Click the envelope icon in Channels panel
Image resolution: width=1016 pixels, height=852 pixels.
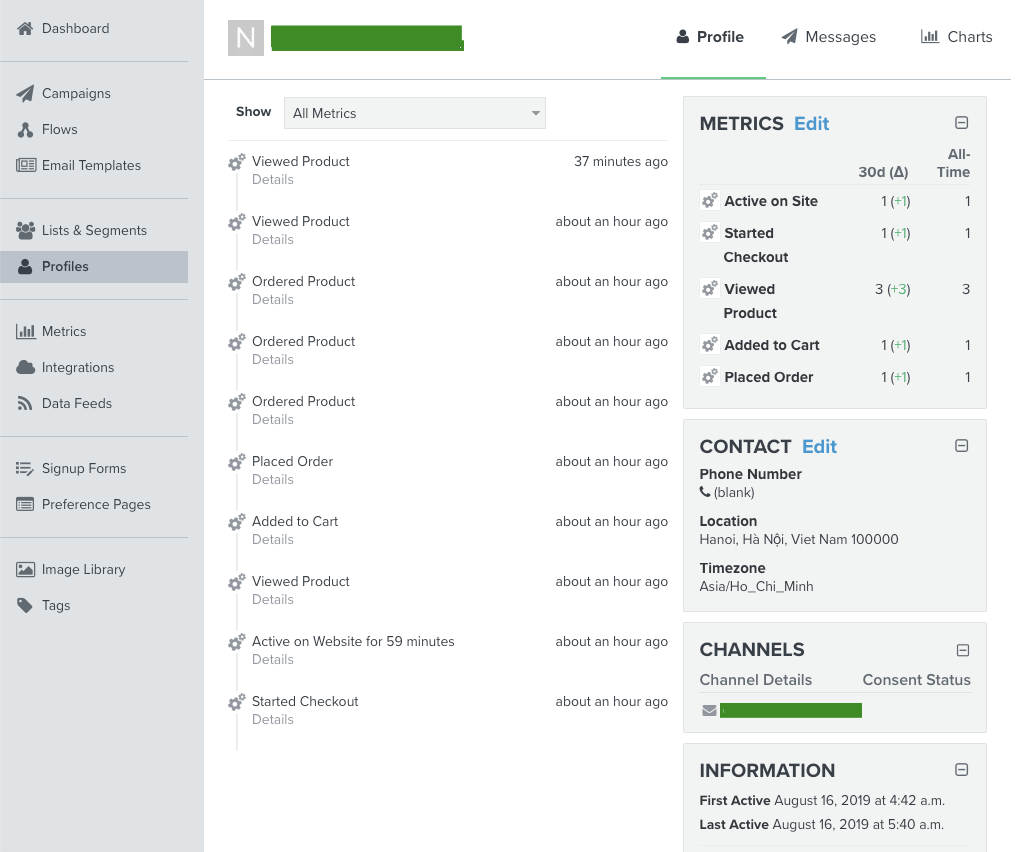click(709, 711)
